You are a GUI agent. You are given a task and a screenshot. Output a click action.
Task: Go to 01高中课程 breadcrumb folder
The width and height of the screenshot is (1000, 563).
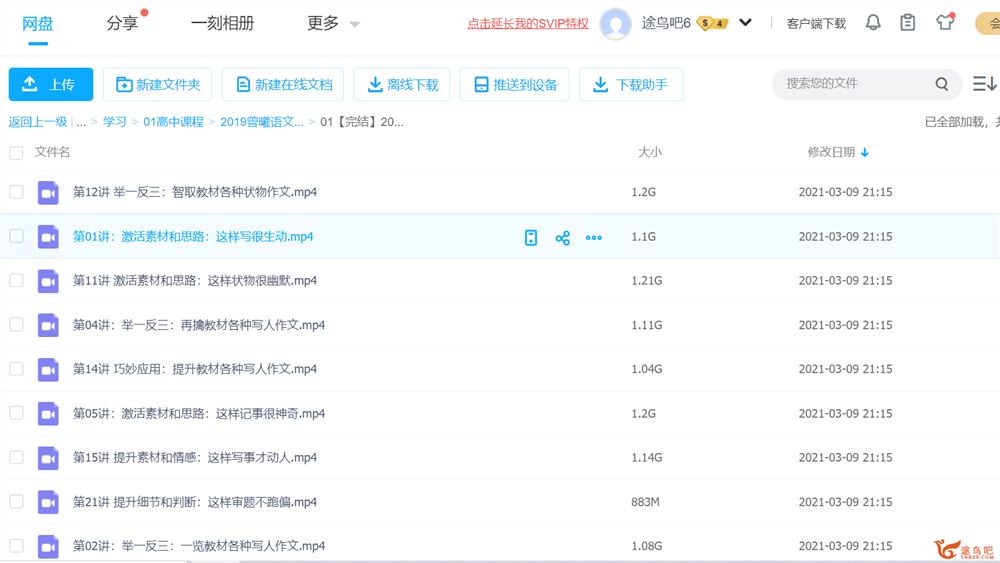[x=173, y=122]
